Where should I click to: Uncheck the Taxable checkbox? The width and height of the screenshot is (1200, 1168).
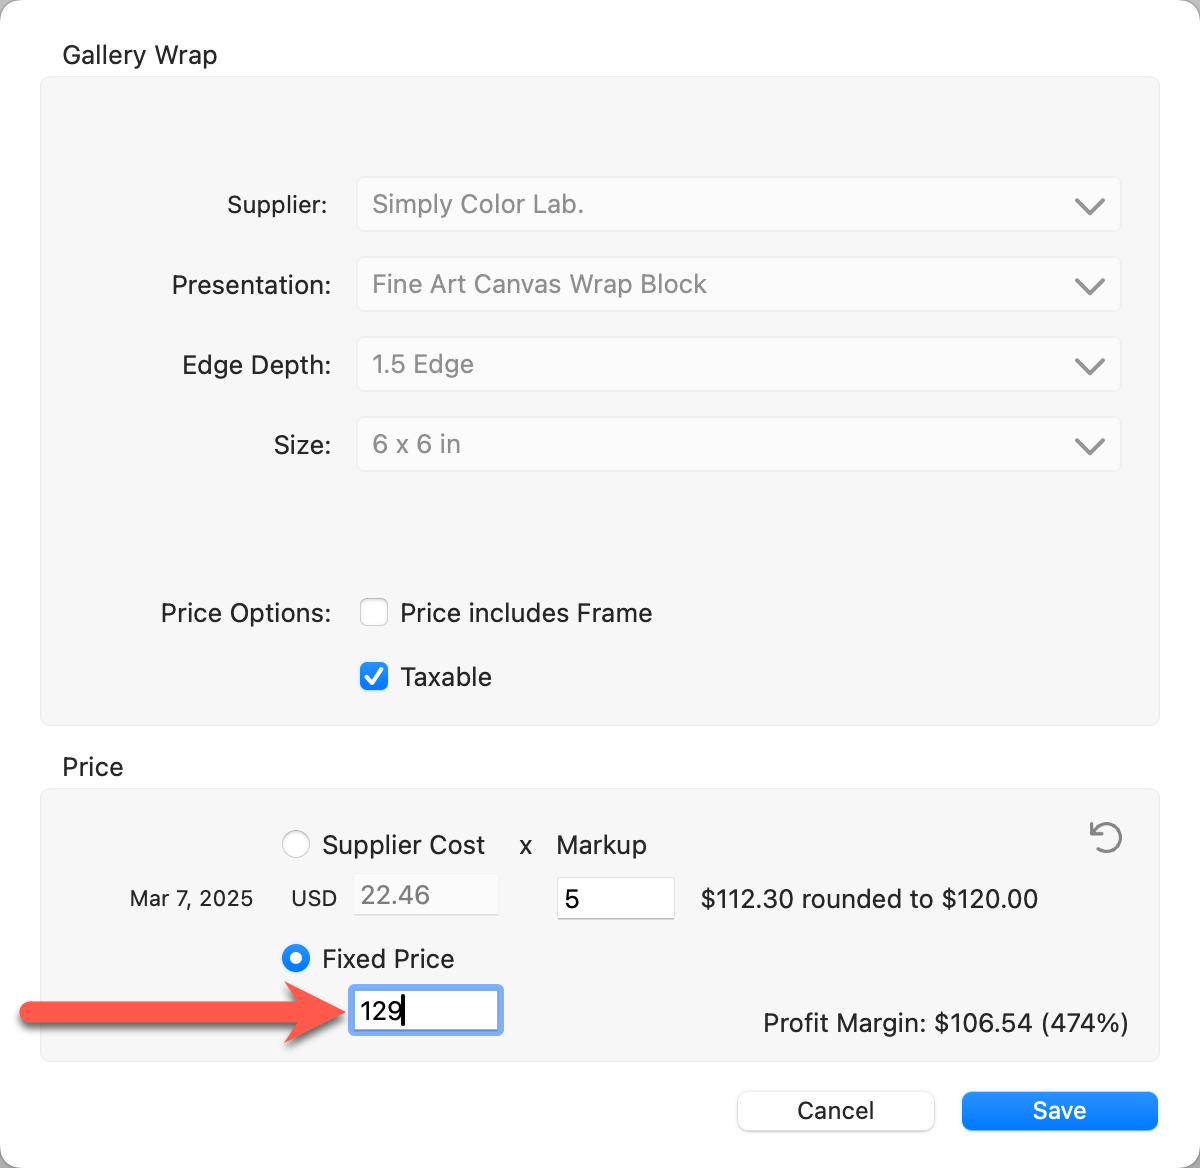[x=374, y=677]
